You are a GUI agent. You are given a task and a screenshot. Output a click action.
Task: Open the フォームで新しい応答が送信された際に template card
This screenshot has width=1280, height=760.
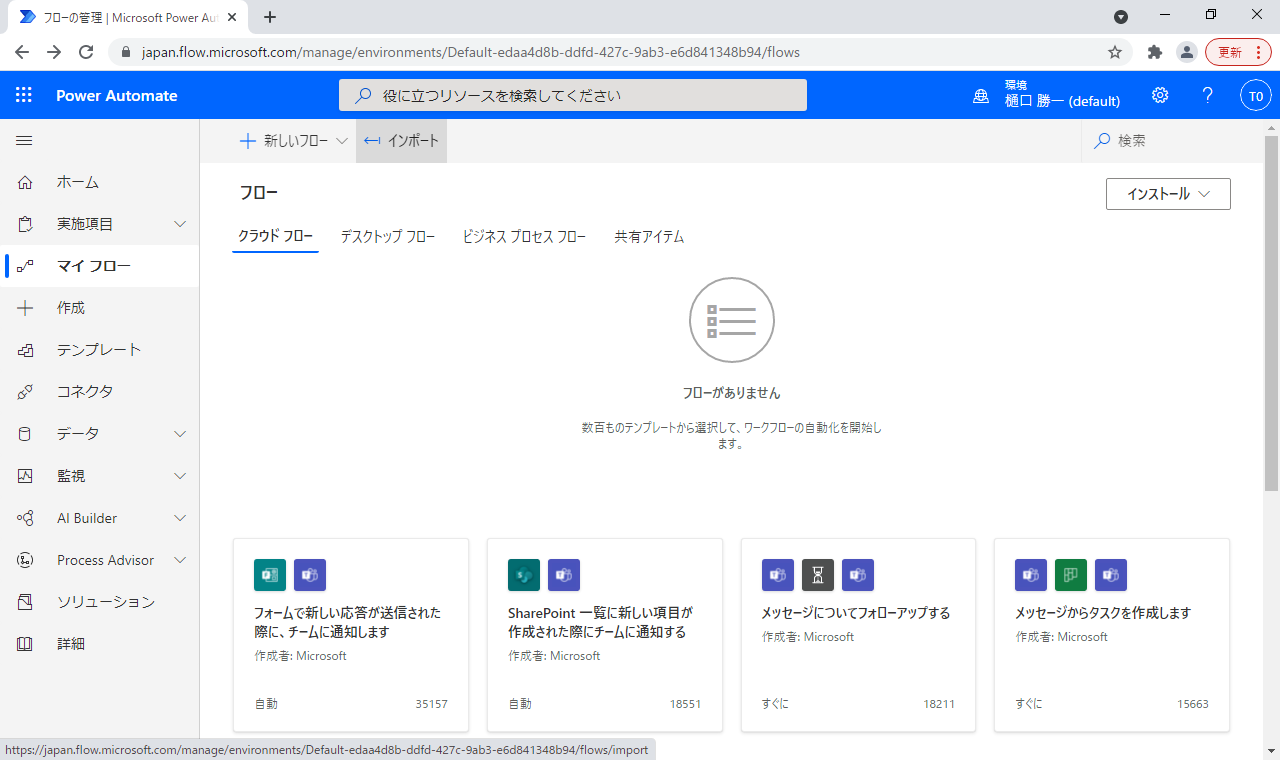pyautogui.click(x=351, y=635)
